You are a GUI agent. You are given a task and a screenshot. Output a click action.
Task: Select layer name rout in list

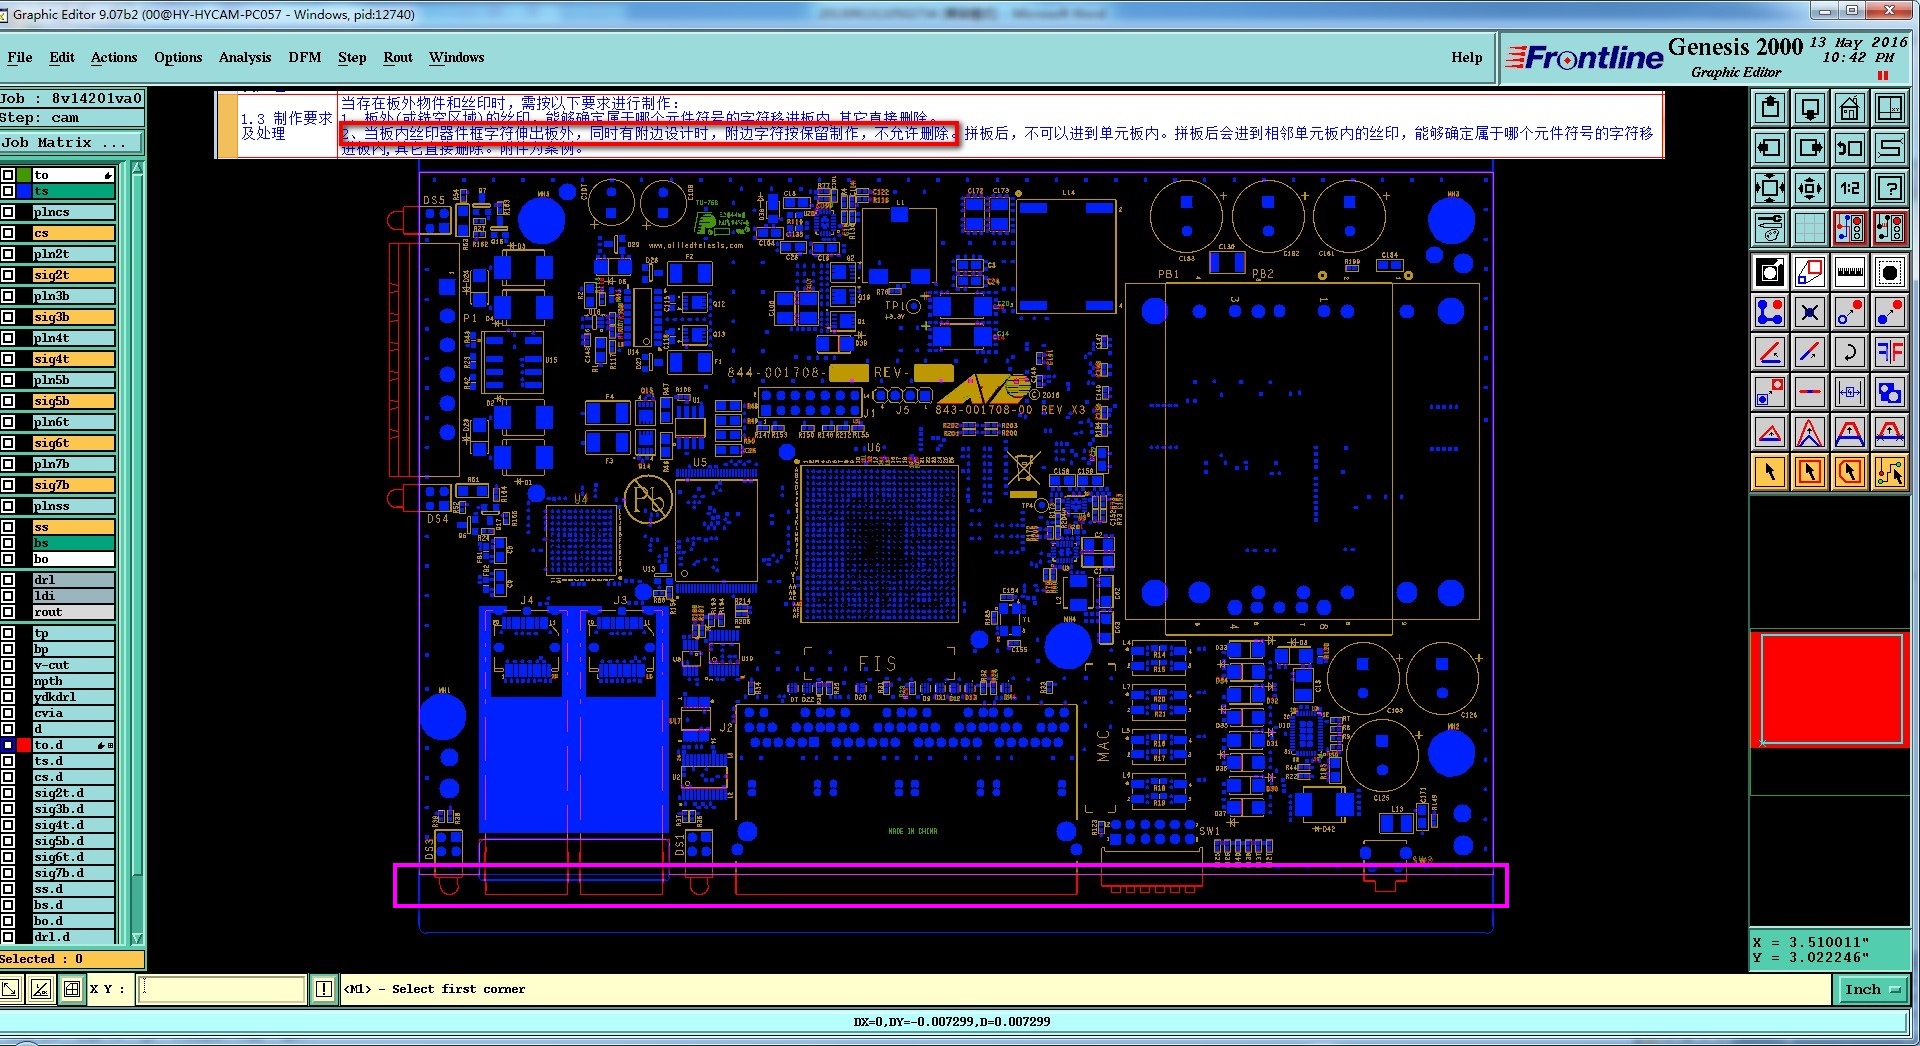click(73, 612)
